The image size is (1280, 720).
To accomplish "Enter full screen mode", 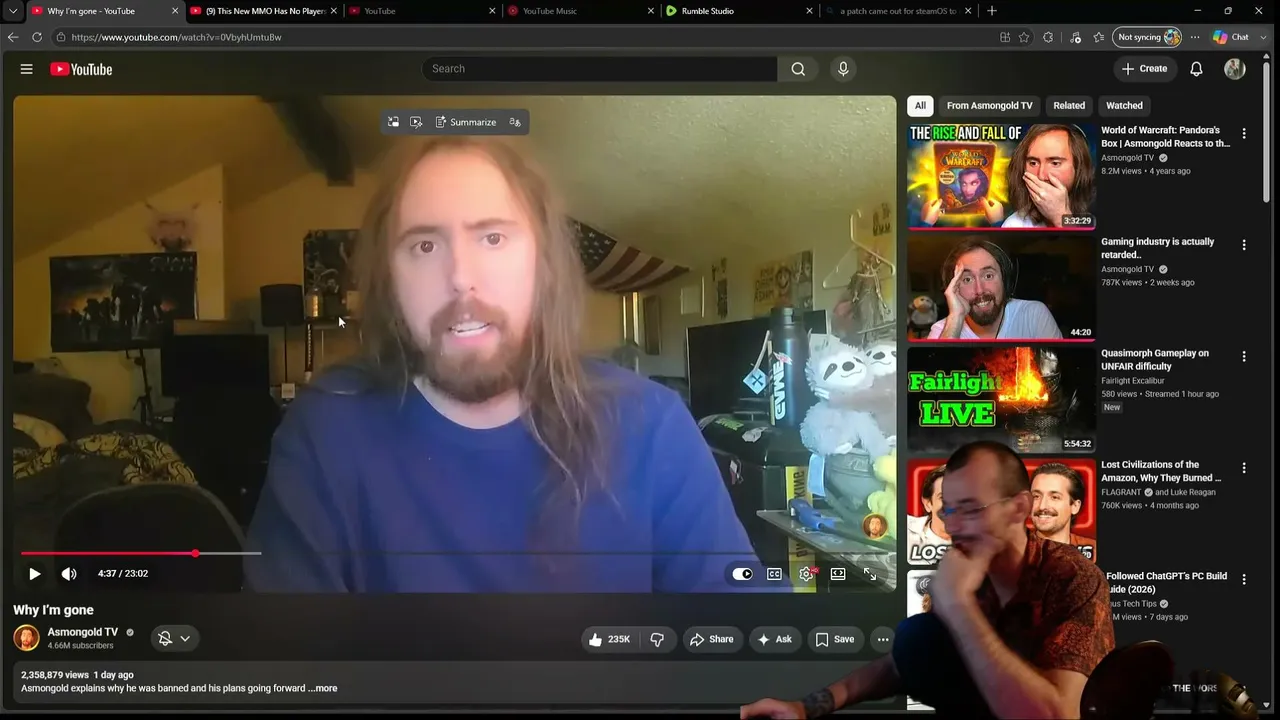I will (870, 574).
